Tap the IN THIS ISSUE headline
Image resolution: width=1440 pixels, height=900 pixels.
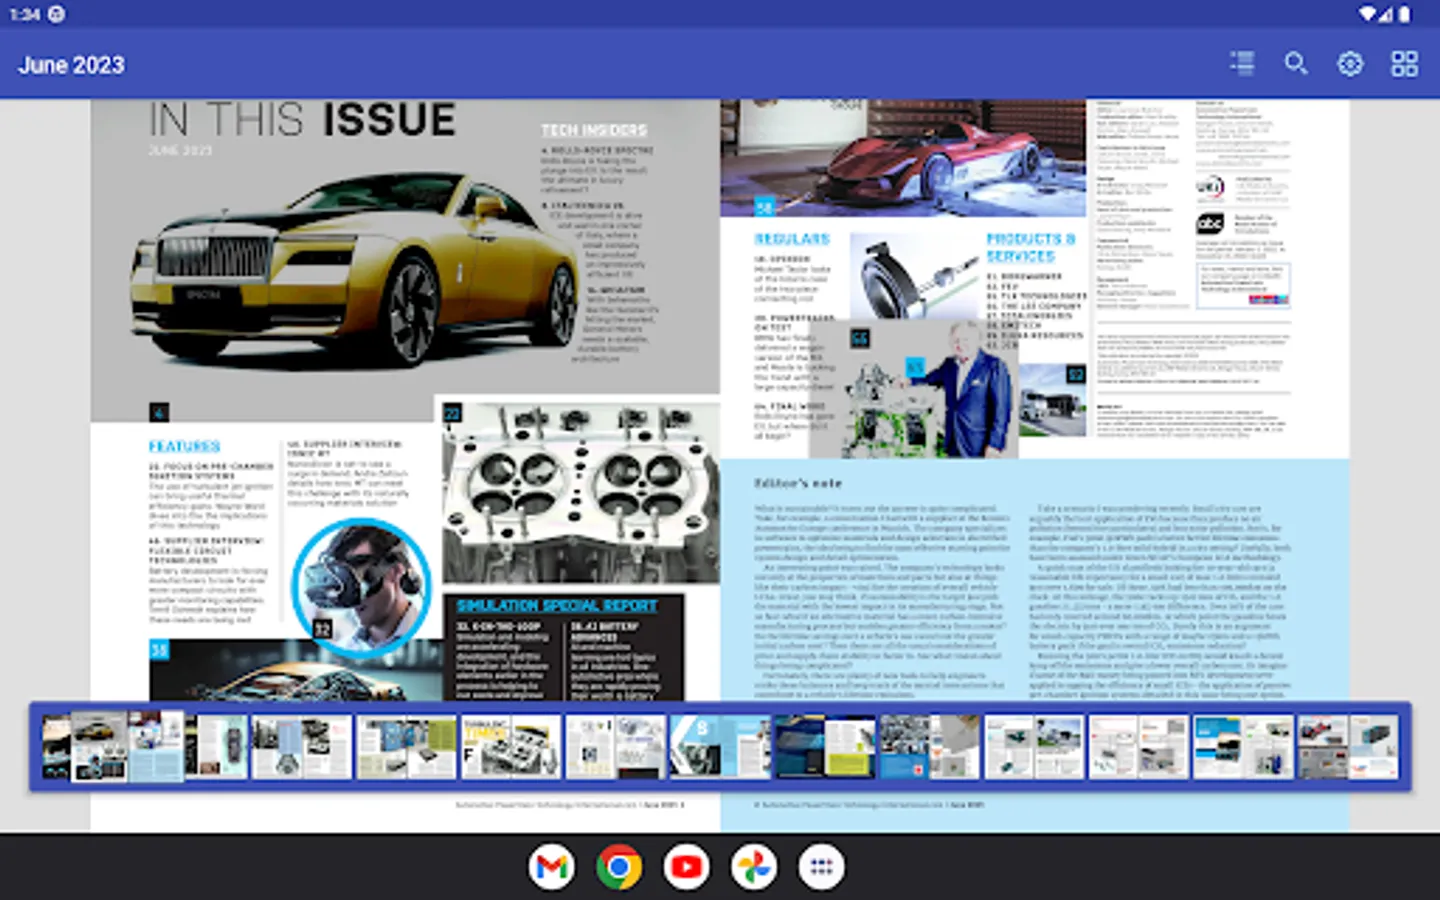[x=302, y=120]
